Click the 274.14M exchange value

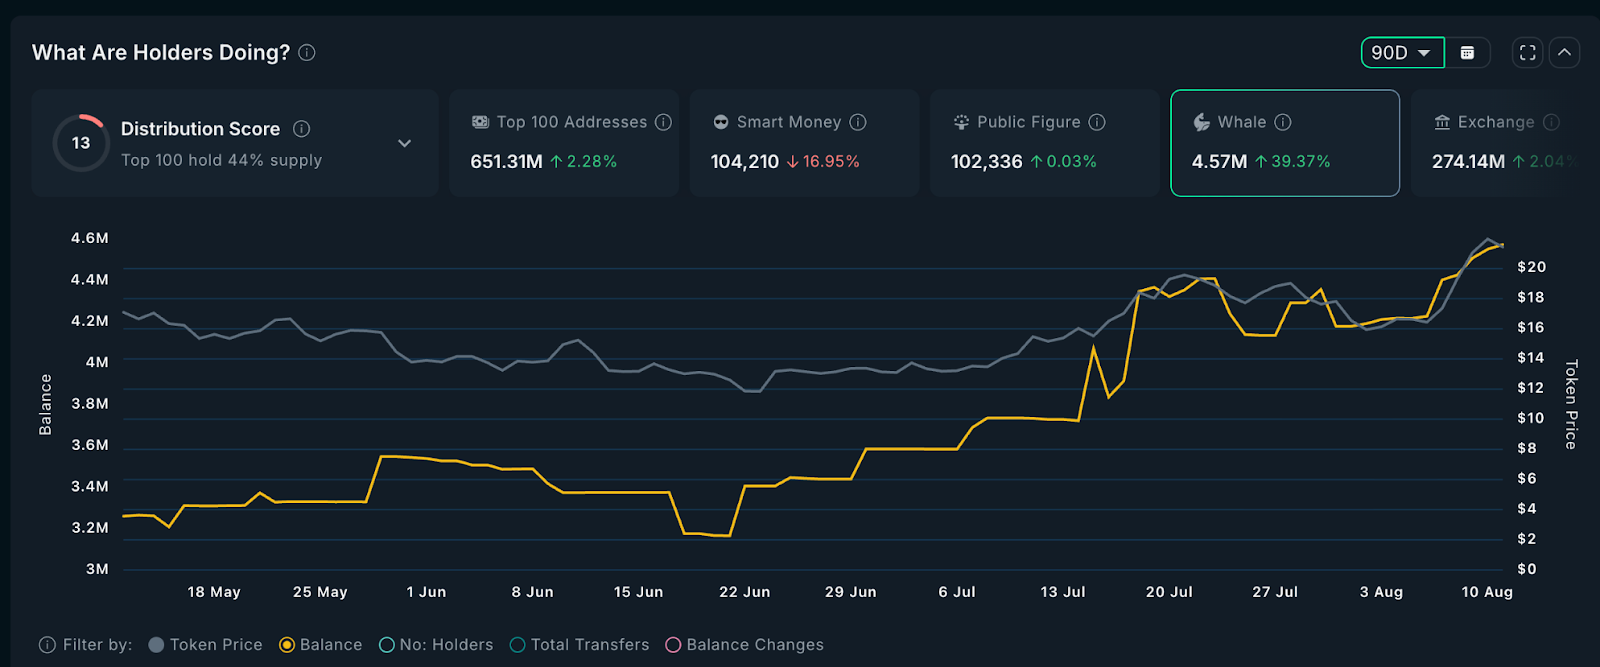(1468, 161)
